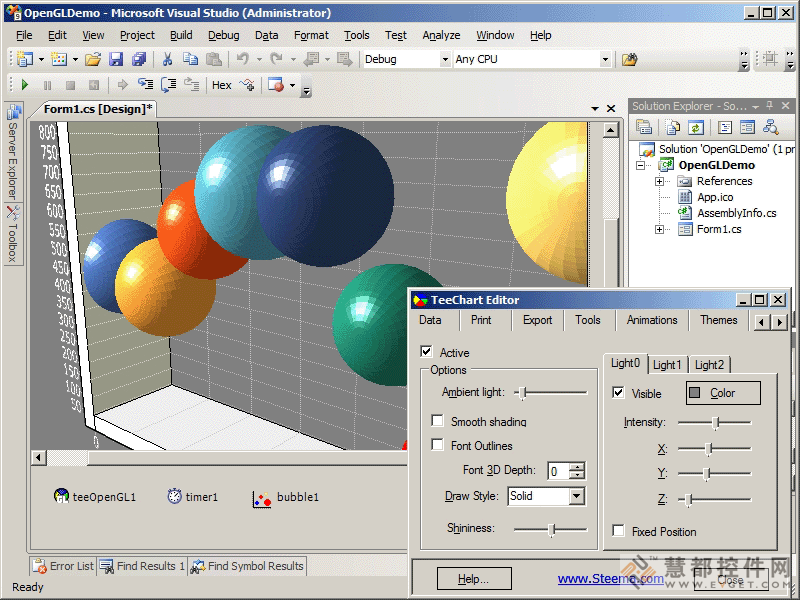The height and width of the screenshot is (600, 800).
Task: Click the Intensity slider for Light0
Action: coord(714,422)
